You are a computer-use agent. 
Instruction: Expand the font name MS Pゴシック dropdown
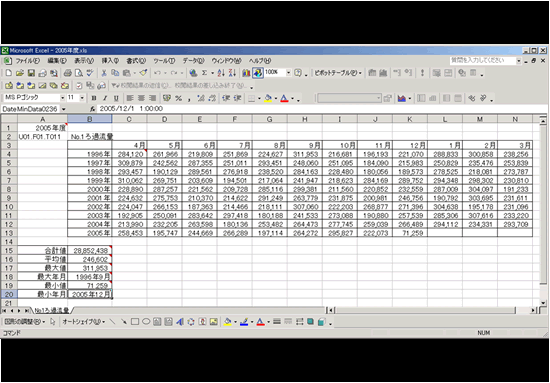[x=63, y=98]
